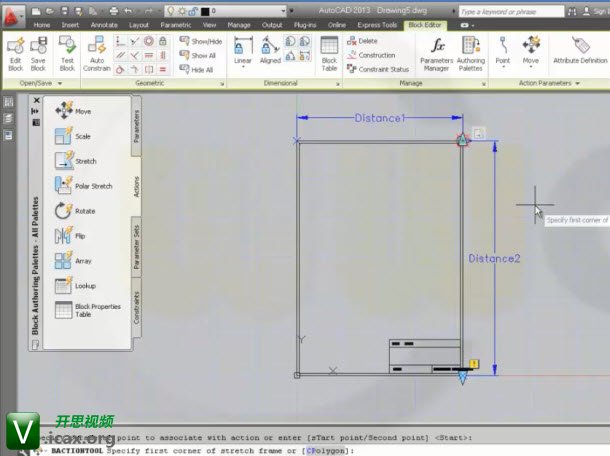The height and width of the screenshot is (456, 610).
Task: Click the Fix geometric constraint lock icon
Action: coord(163,41)
